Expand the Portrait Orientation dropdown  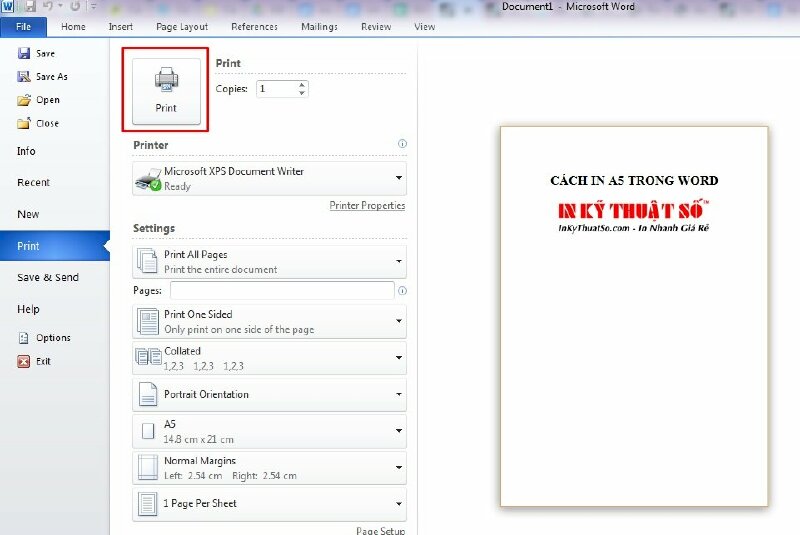tap(269, 394)
